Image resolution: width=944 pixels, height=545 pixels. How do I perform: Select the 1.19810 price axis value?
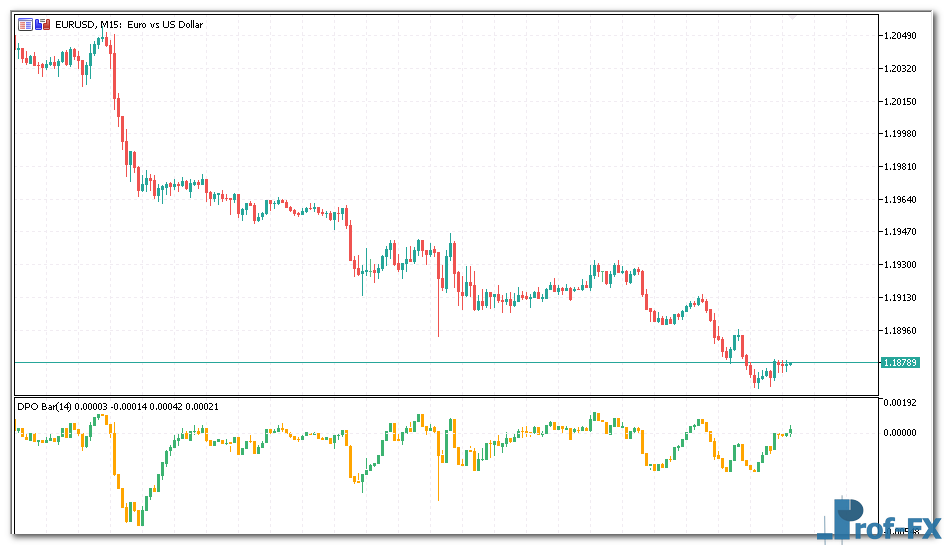[x=900, y=167]
